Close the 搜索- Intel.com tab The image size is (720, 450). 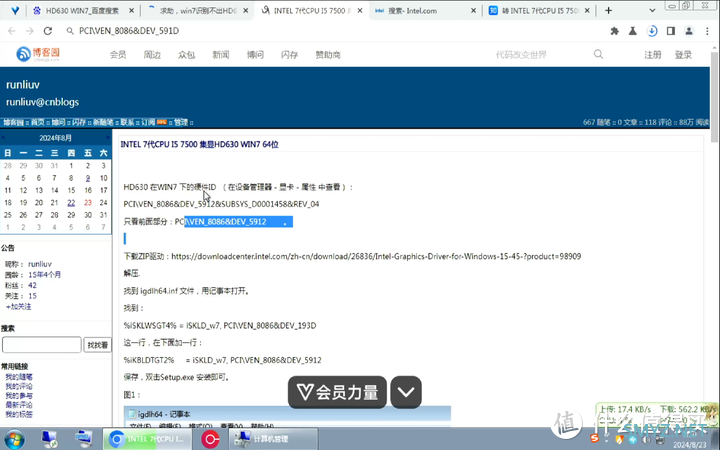[x=473, y=11]
